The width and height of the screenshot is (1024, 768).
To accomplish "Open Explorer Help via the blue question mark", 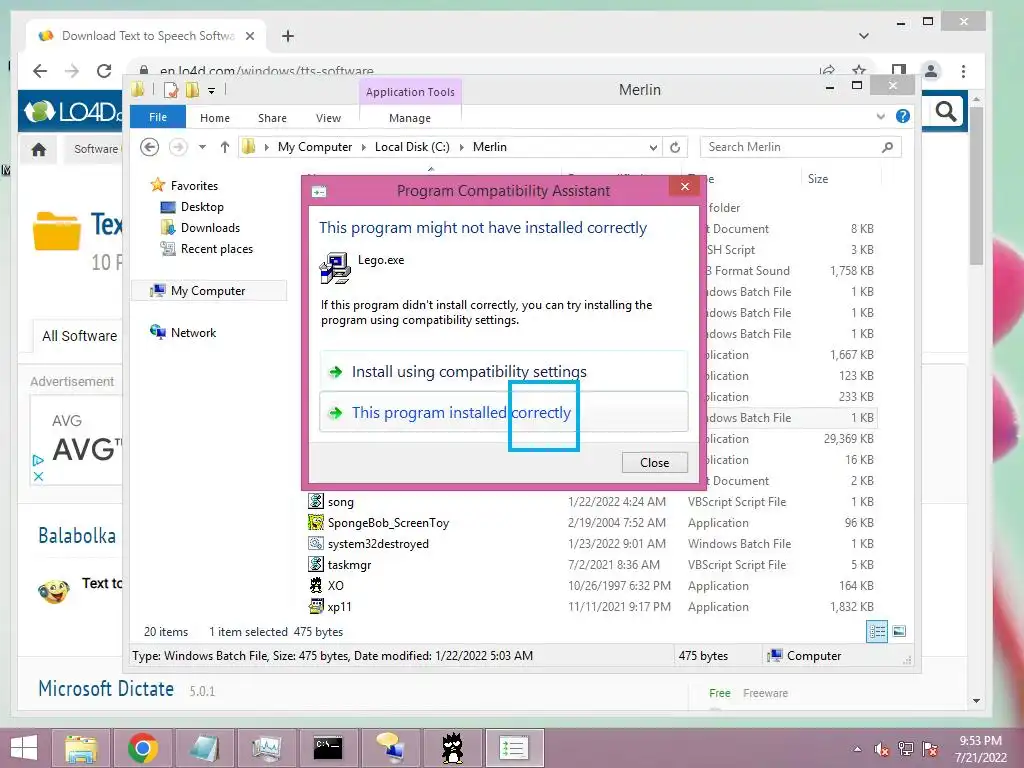I will click(x=903, y=116).
